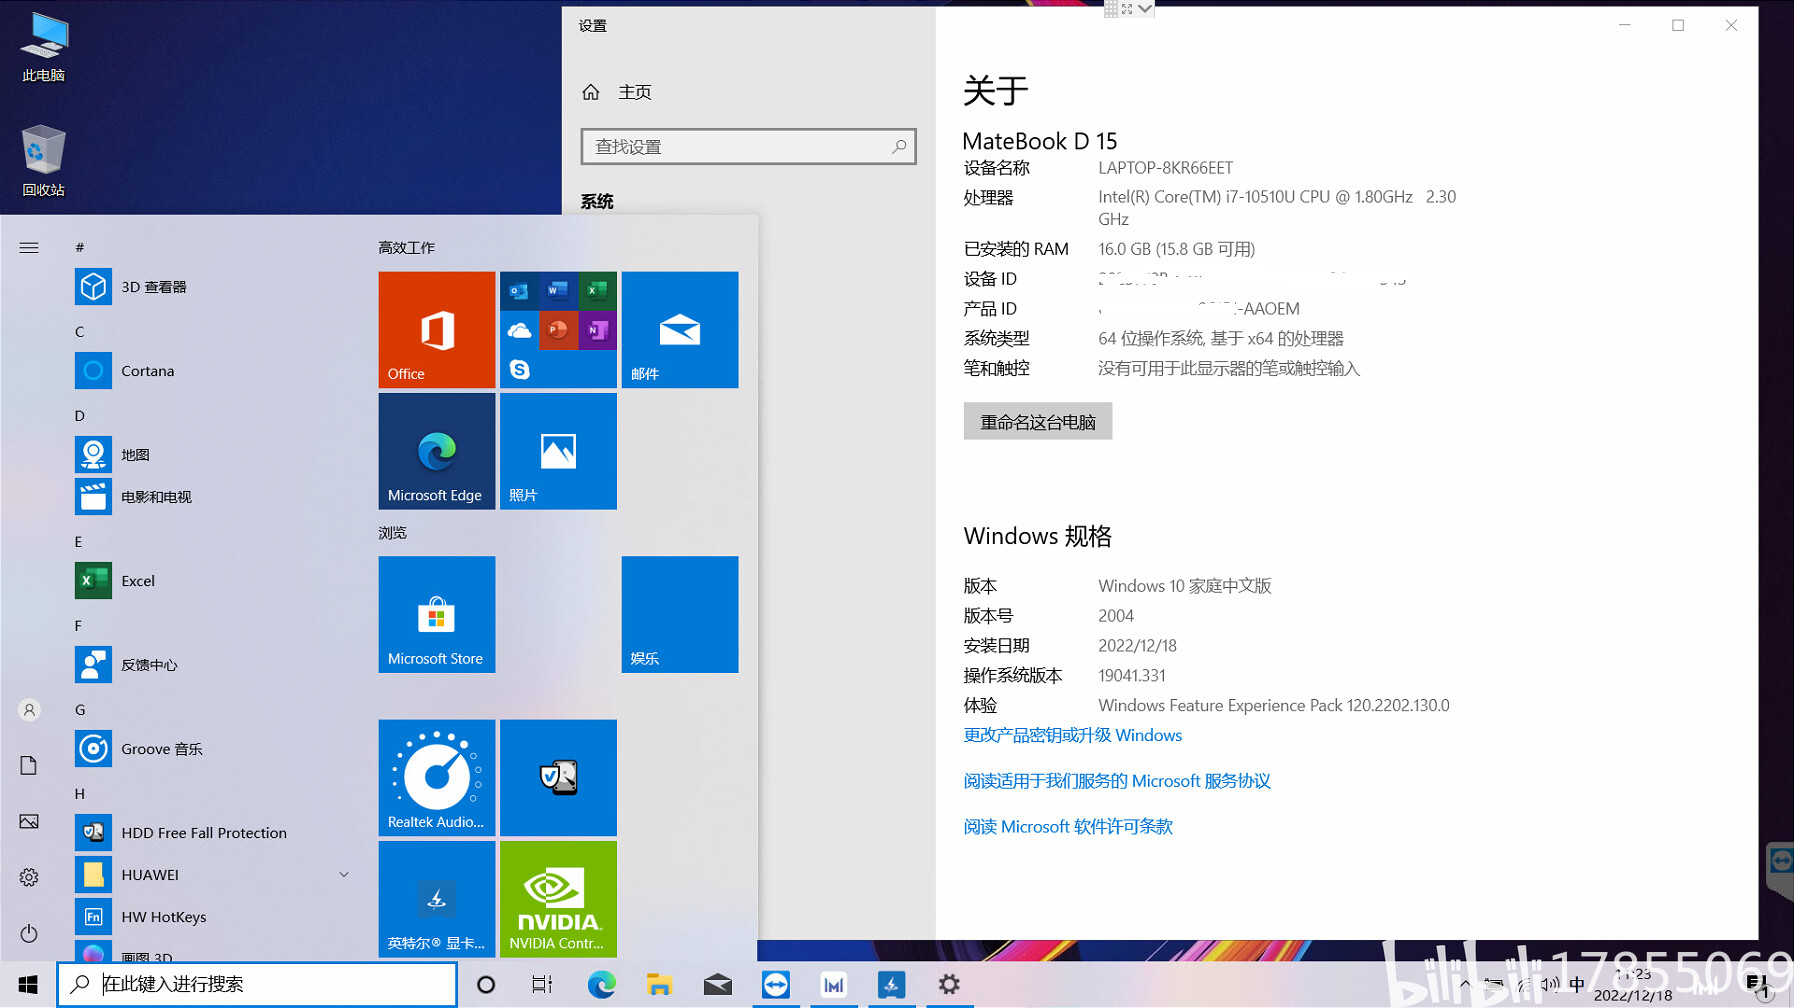Open Task View on the taskbar

542,985
